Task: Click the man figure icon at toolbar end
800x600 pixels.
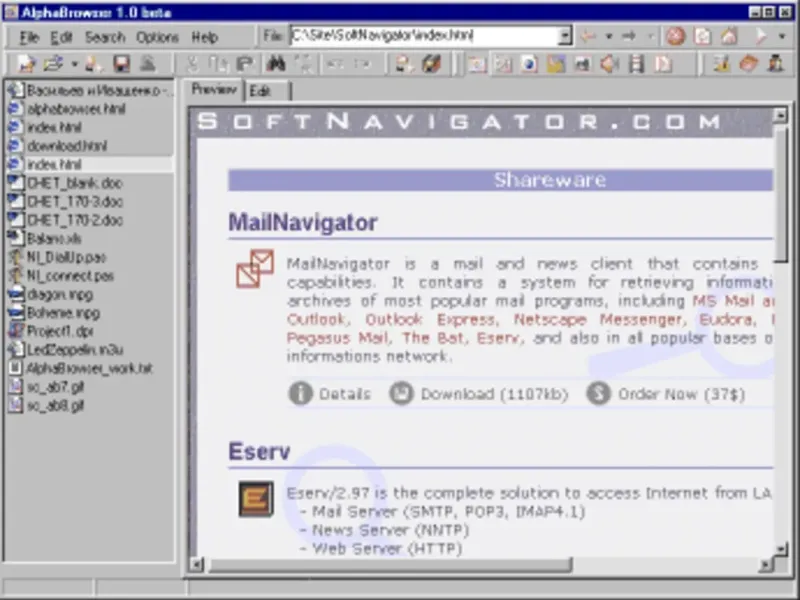Action: click(x=776, y=64)
